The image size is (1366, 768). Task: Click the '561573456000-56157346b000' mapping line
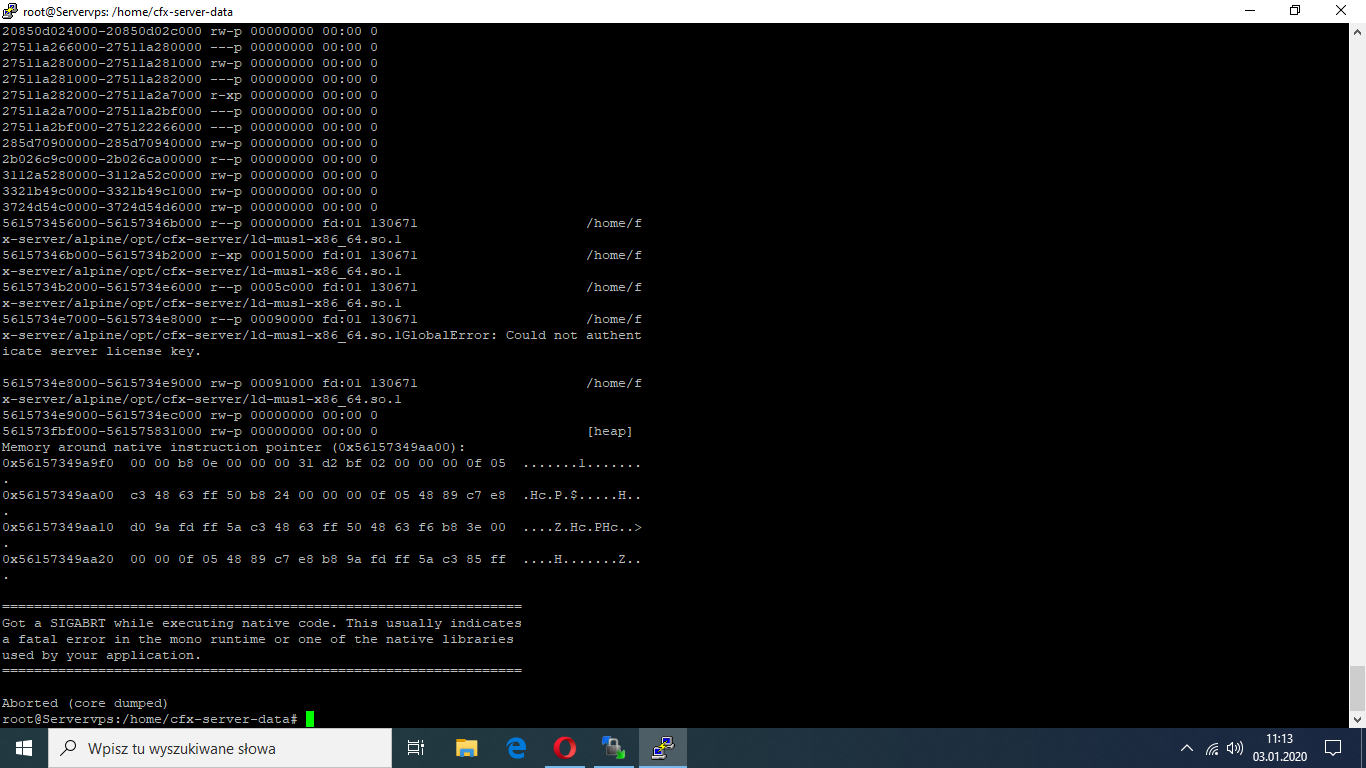pos(322,223)
